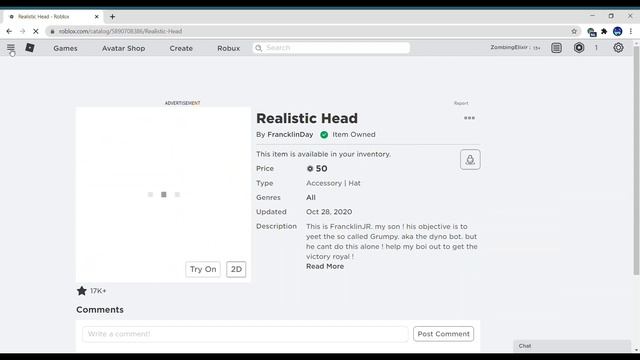Open the ZombingElixir username link
640x360 pixels.
pyautogui.click(x=509, y=47)
